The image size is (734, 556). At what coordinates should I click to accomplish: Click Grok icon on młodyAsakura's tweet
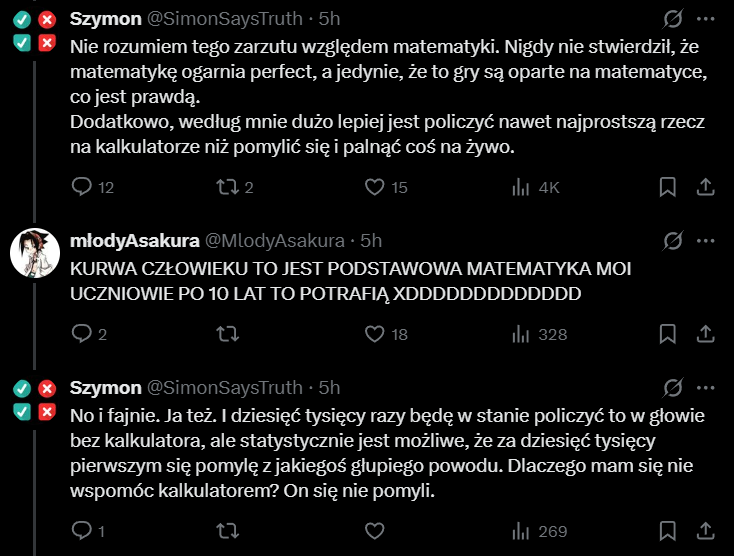(673, 240)
